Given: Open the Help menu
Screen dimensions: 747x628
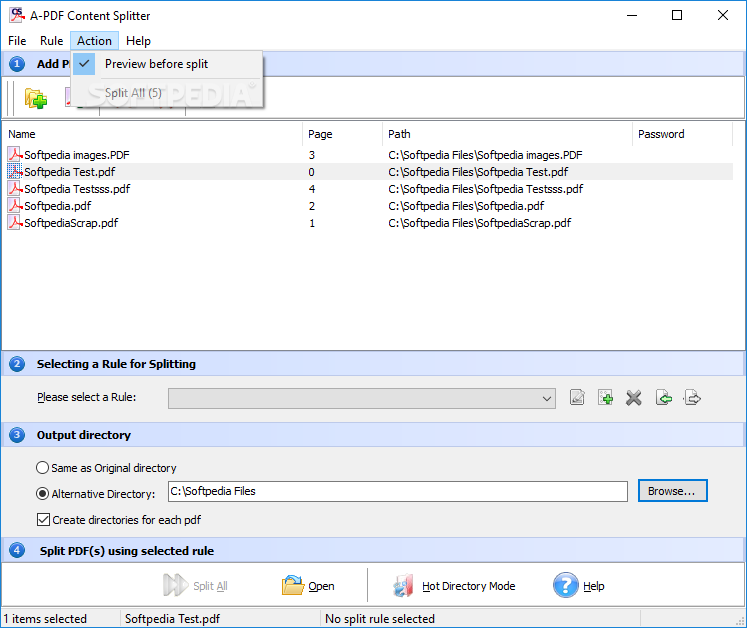Looking at the screenshot, I should (x=138, y=41).
